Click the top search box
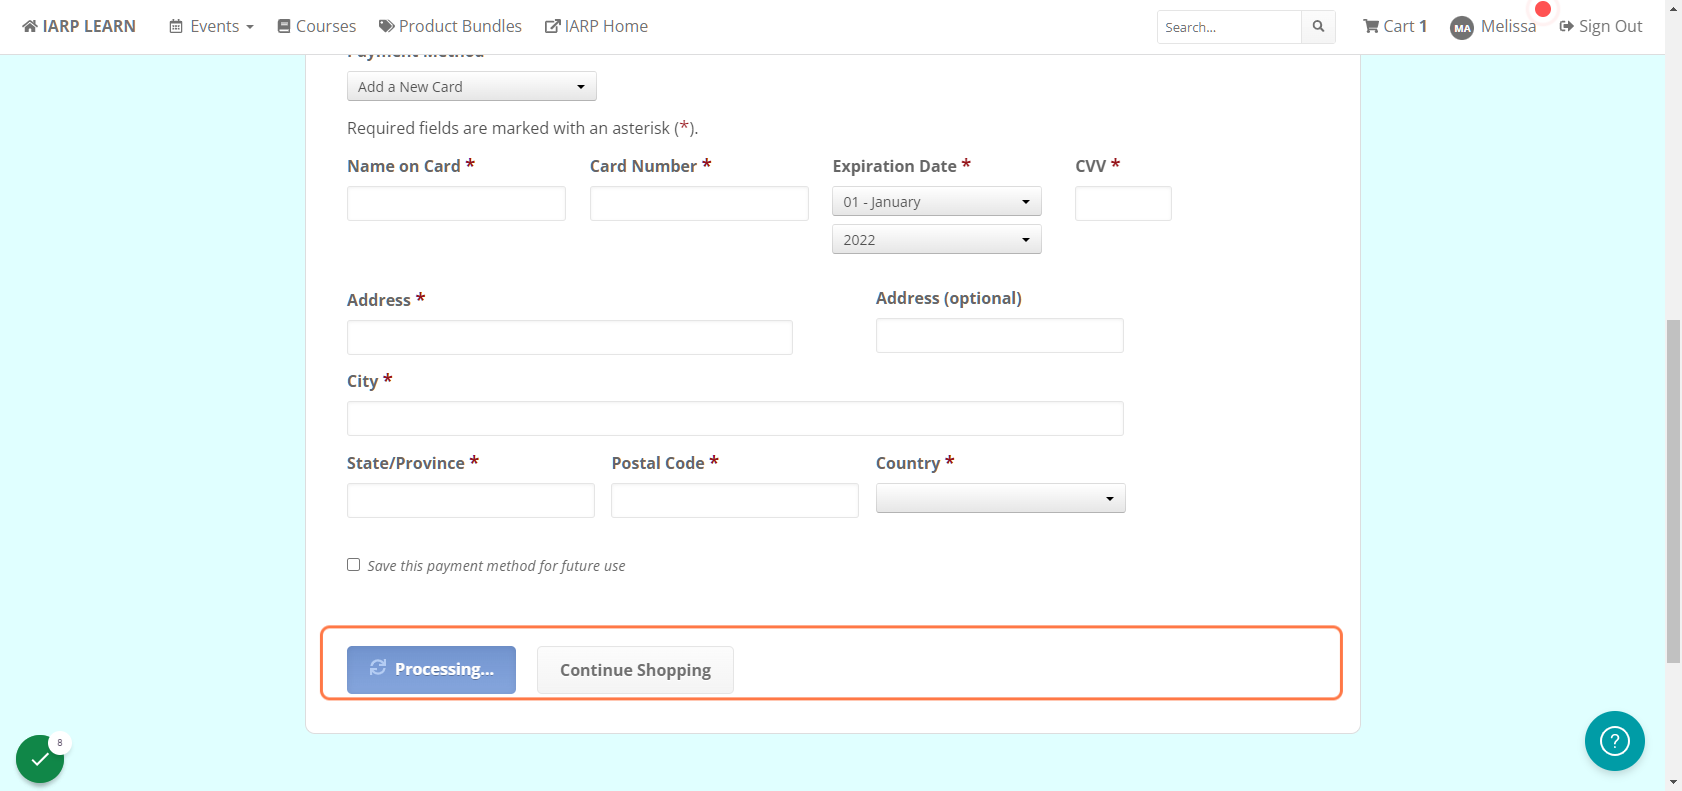Image resolution: width=1682 pixels, height=791 pixels. click(1229, 27)
